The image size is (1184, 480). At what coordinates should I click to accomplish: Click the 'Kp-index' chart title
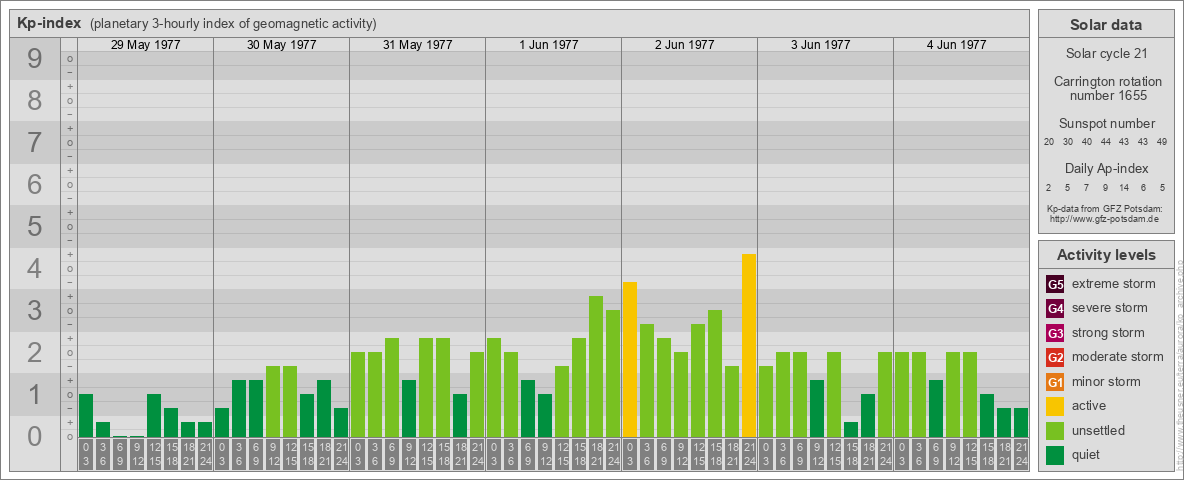pyautogui.click(x=49, y=23)
